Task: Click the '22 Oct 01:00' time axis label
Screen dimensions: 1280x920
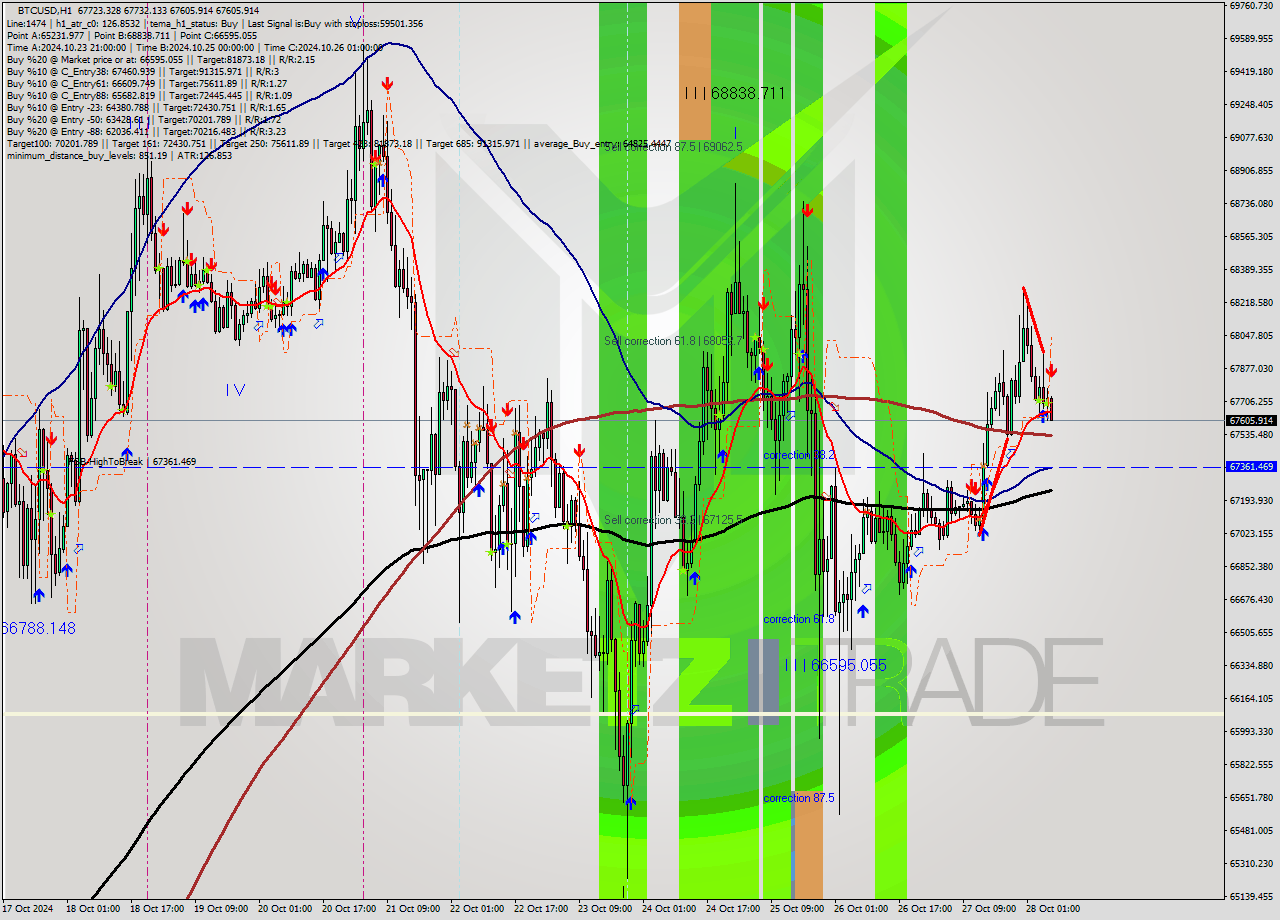Action: point(477,909)
